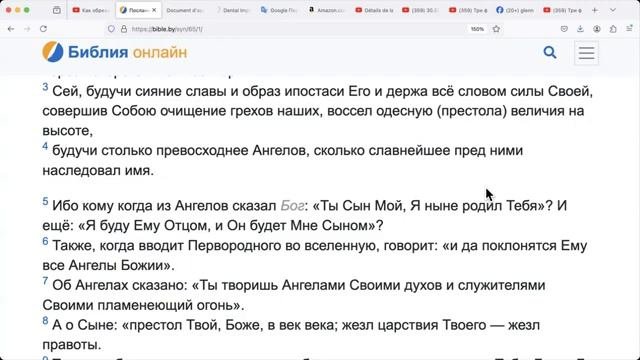Bookmark this page with the star
The image size is (640, 360).
(x=496, y=29)
